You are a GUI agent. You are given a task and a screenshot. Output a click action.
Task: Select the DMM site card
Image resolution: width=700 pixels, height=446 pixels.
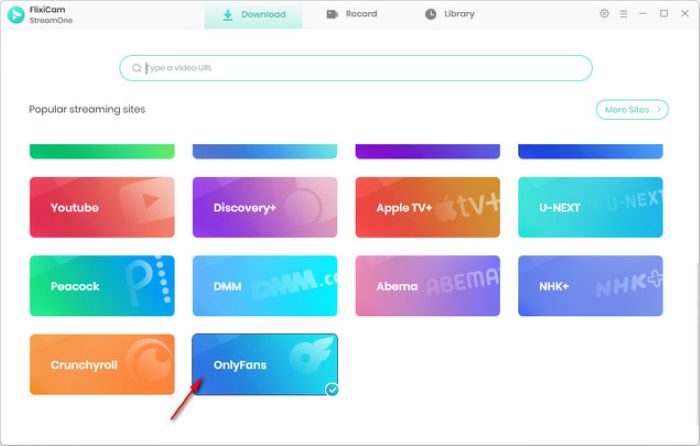[265, 286]
